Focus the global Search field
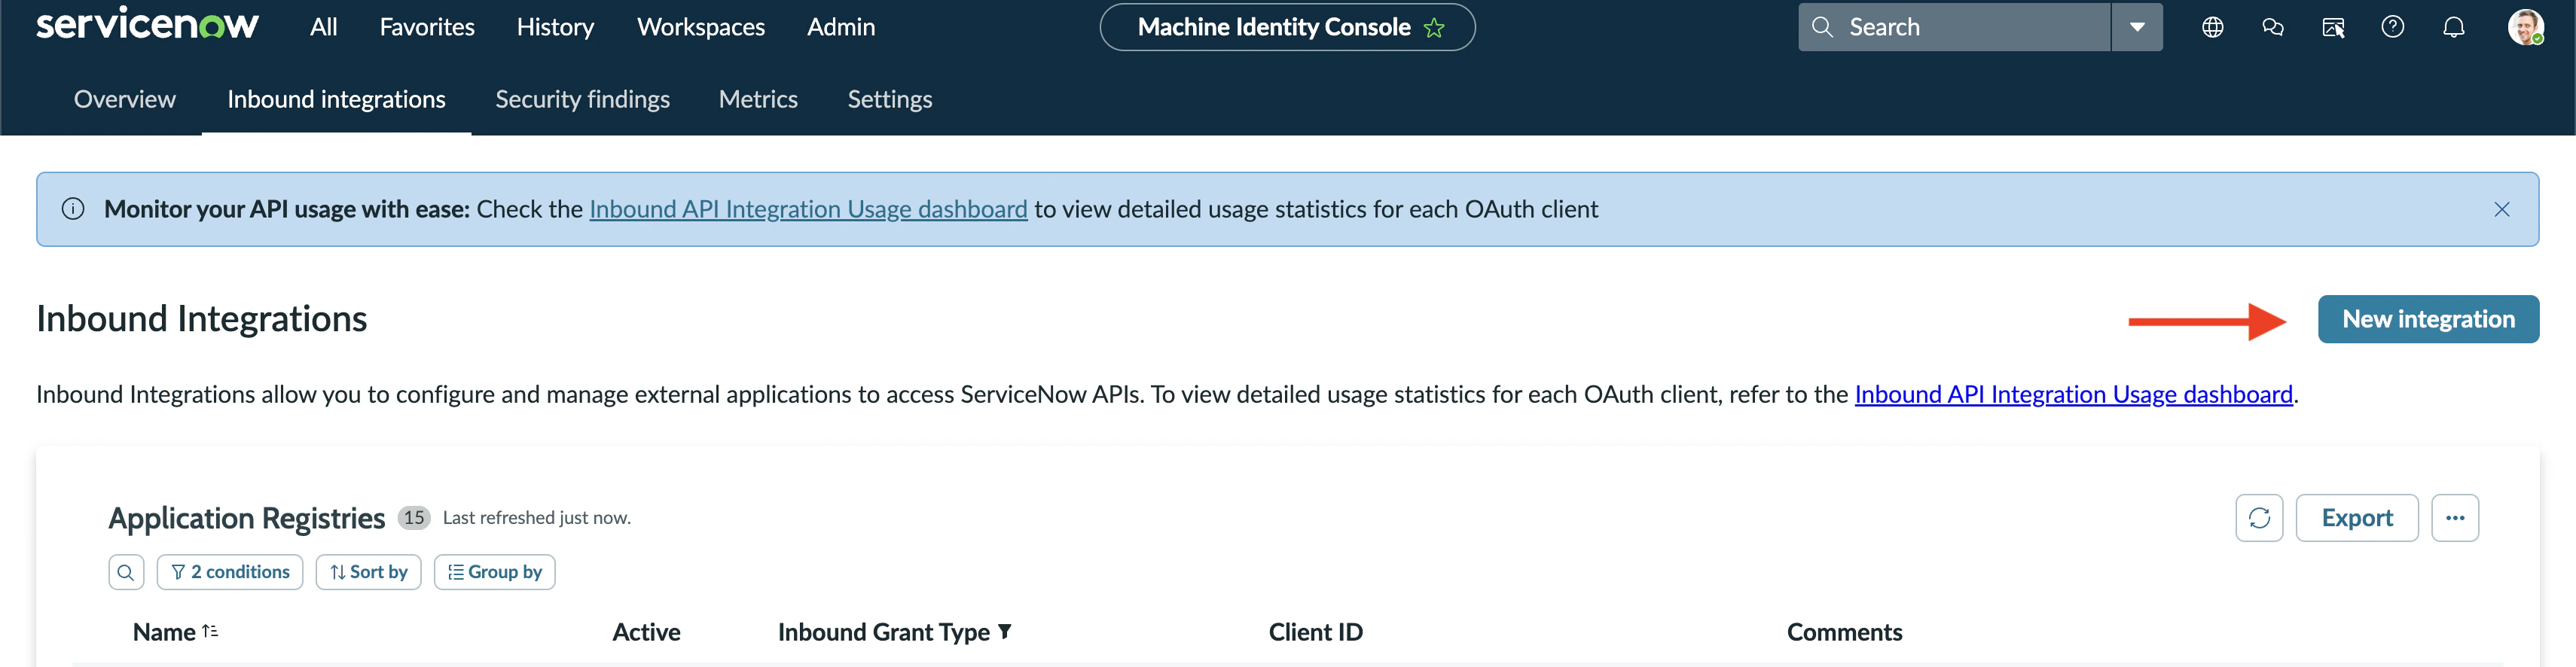2576x667 pixels. pos(1955,27)
